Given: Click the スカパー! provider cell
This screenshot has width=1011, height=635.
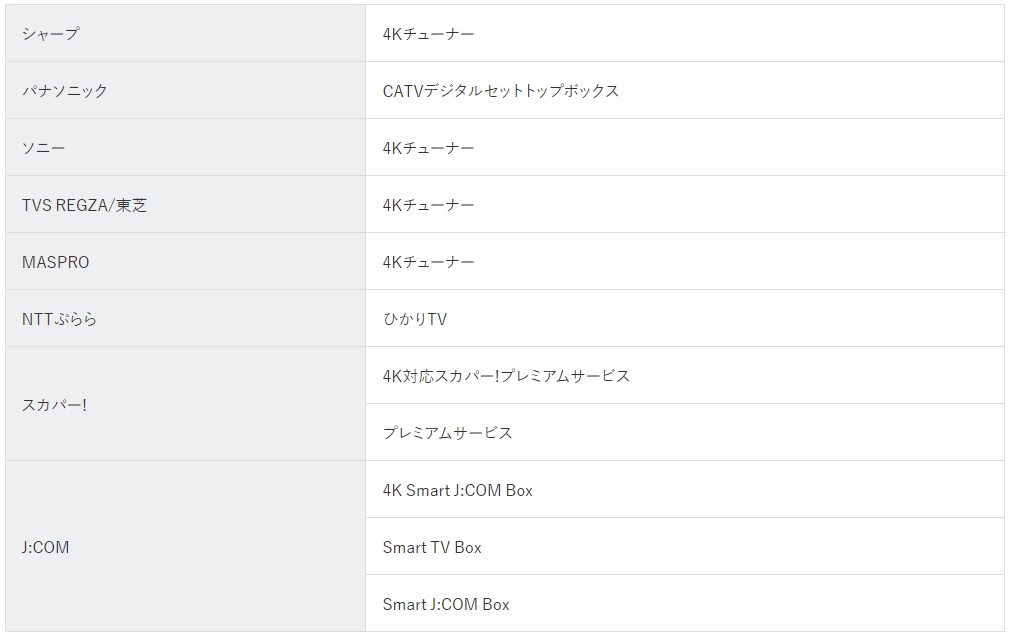Looking at the screenshot, I should click(x=186, y=404).
